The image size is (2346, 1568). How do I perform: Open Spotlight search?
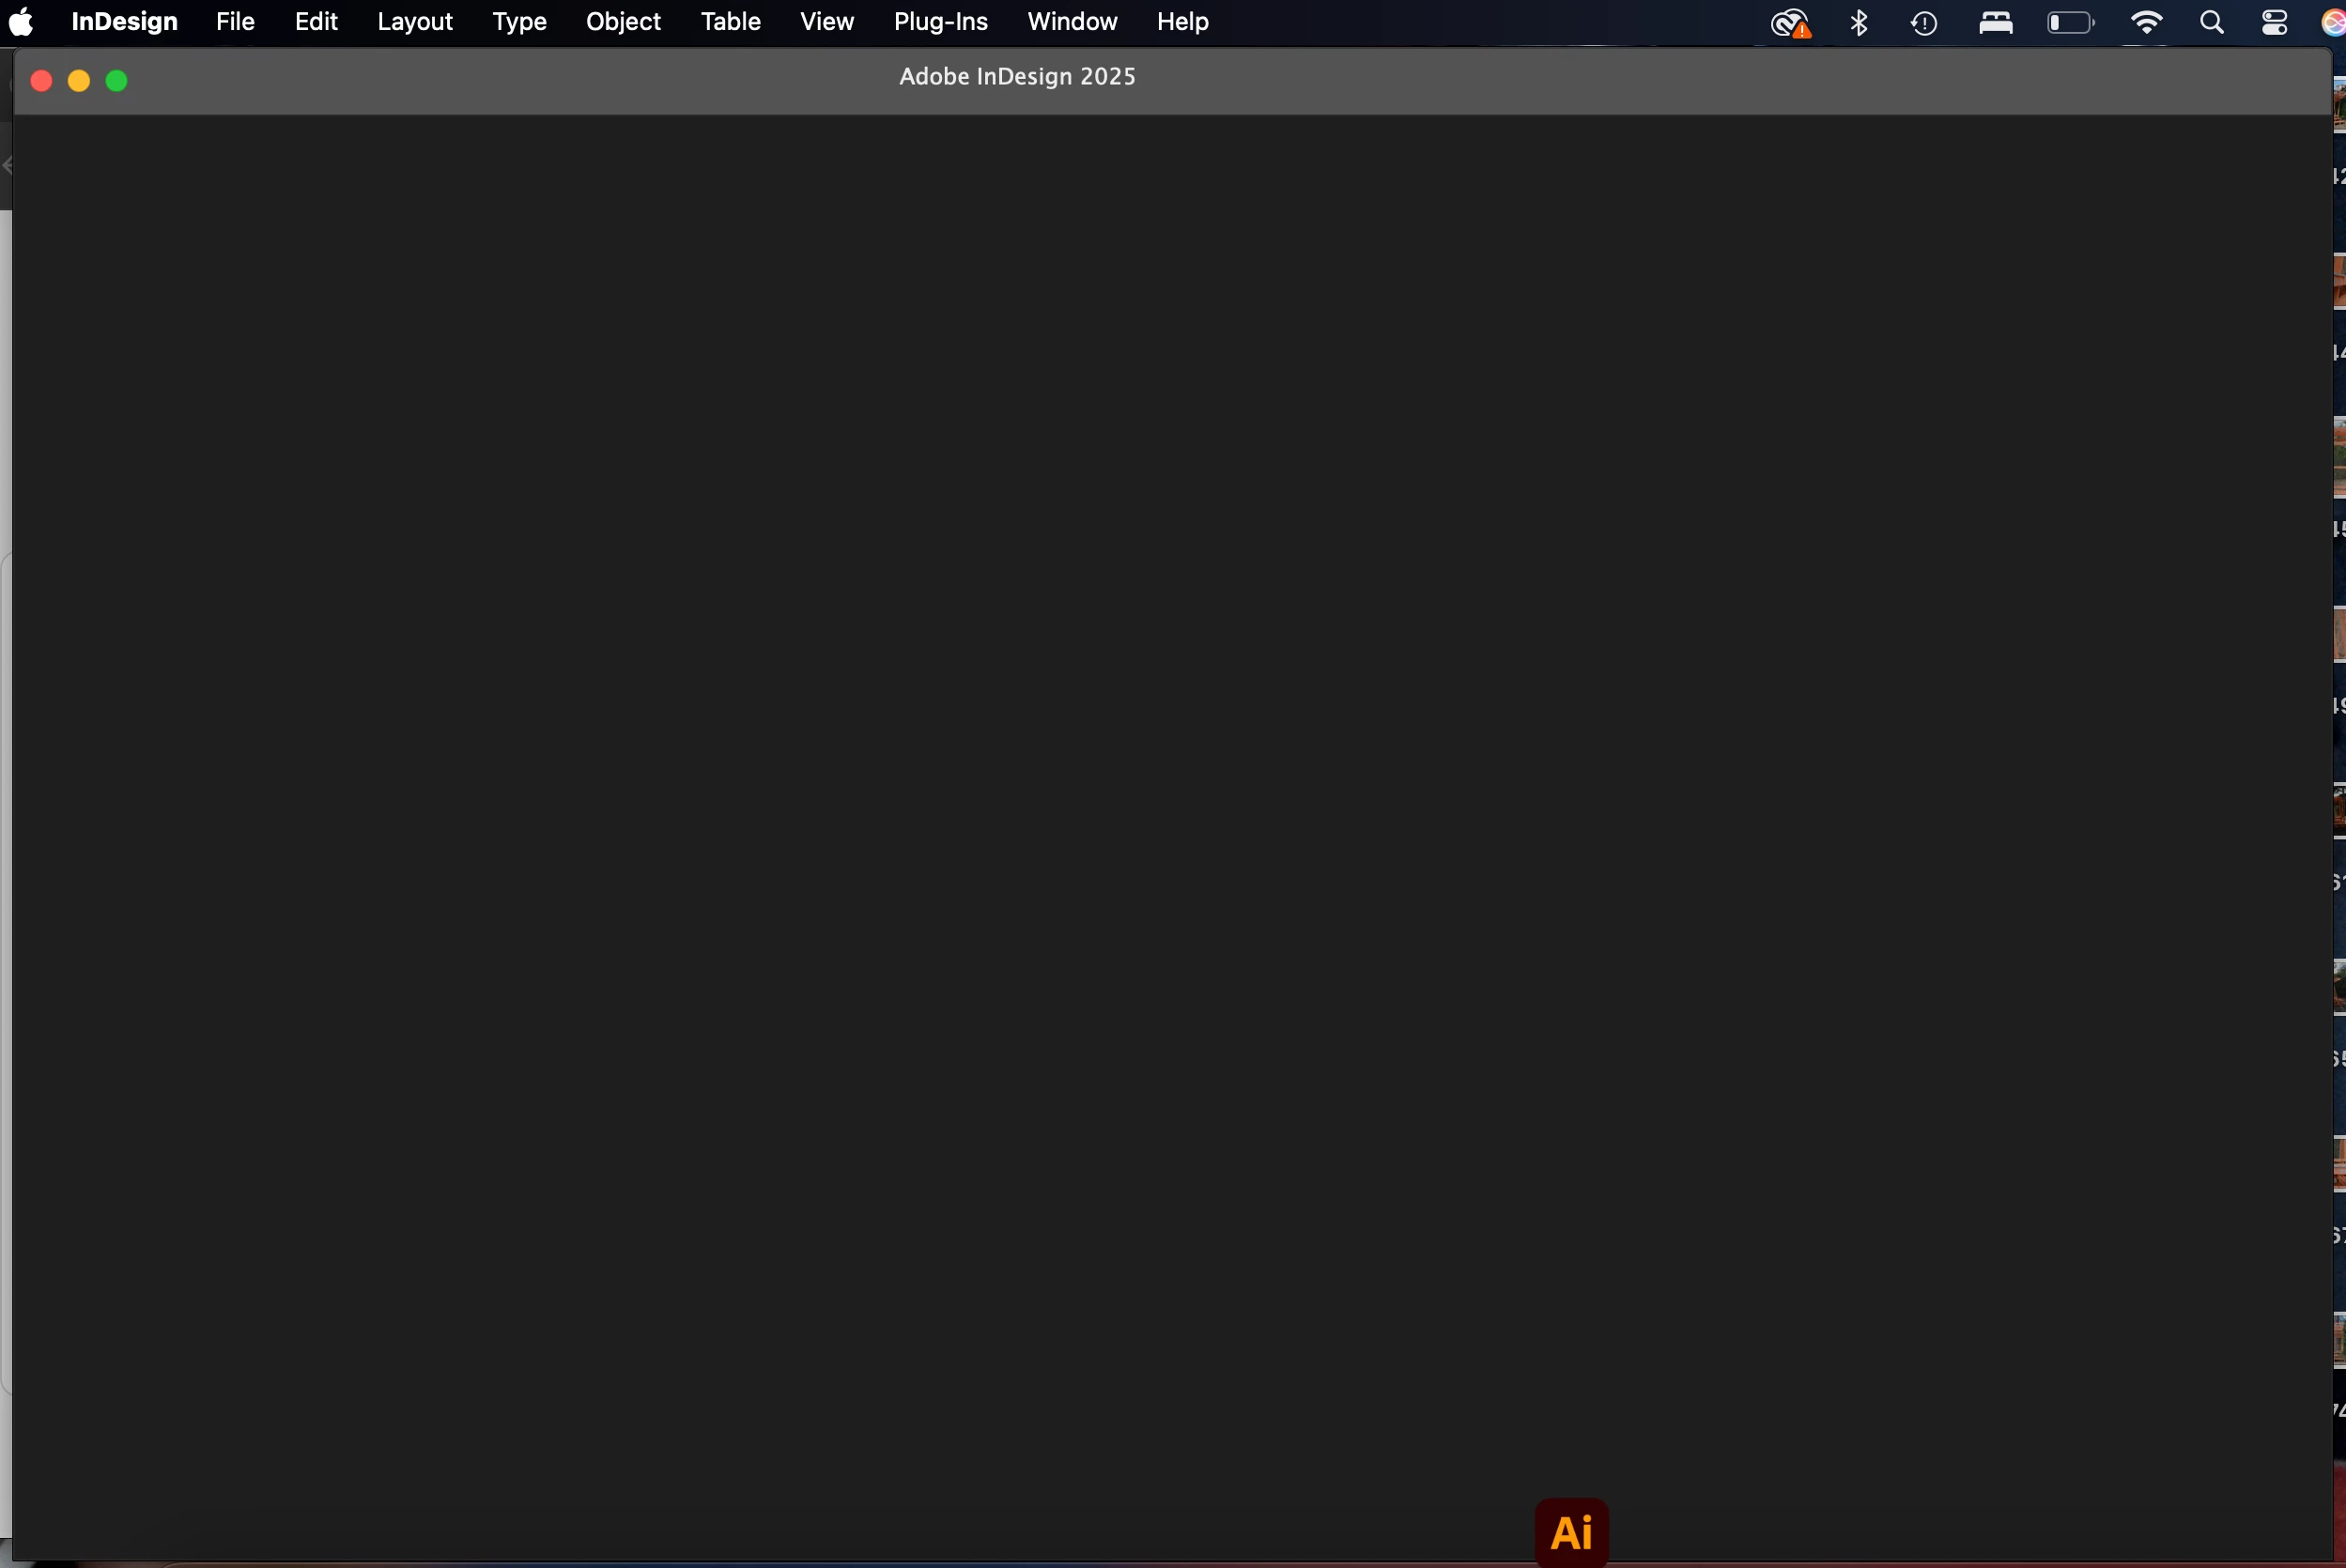pyautogui.click(x=2212, y=22)
